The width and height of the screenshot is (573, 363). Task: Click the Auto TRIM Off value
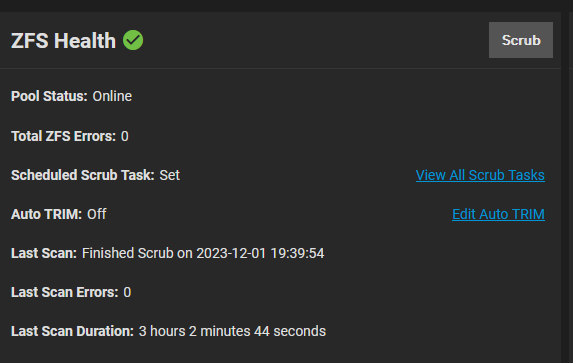point(96,214)
